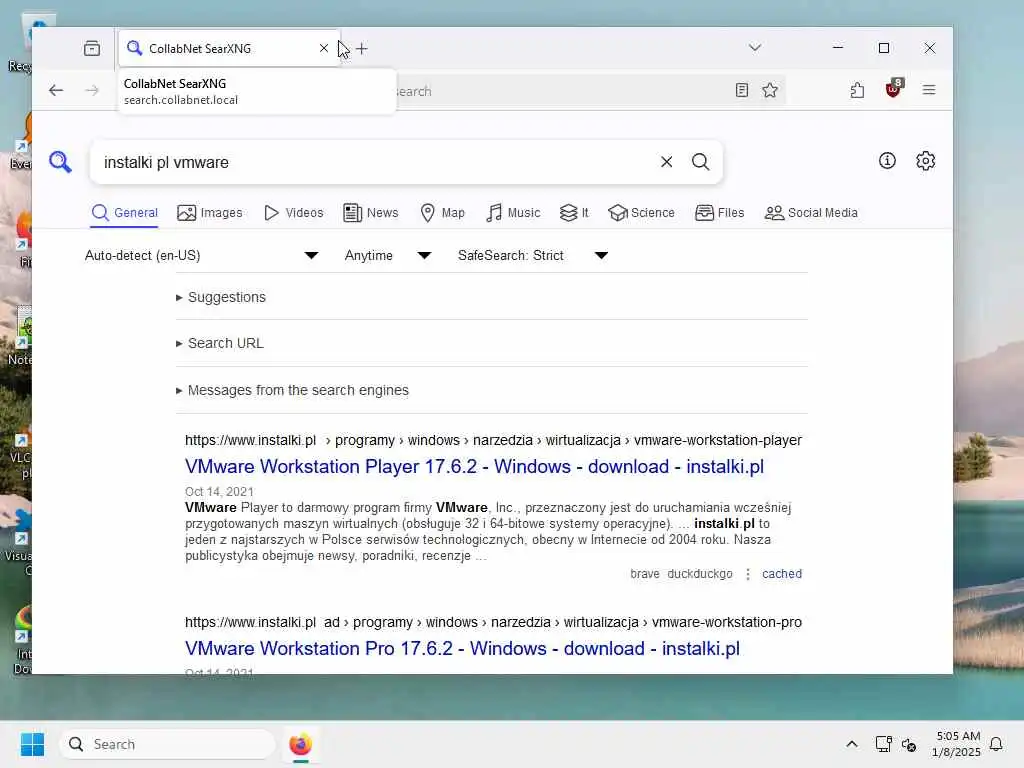Open the notifications bell icon
The image size is (1024, 768).
click(x=996, y=744)
